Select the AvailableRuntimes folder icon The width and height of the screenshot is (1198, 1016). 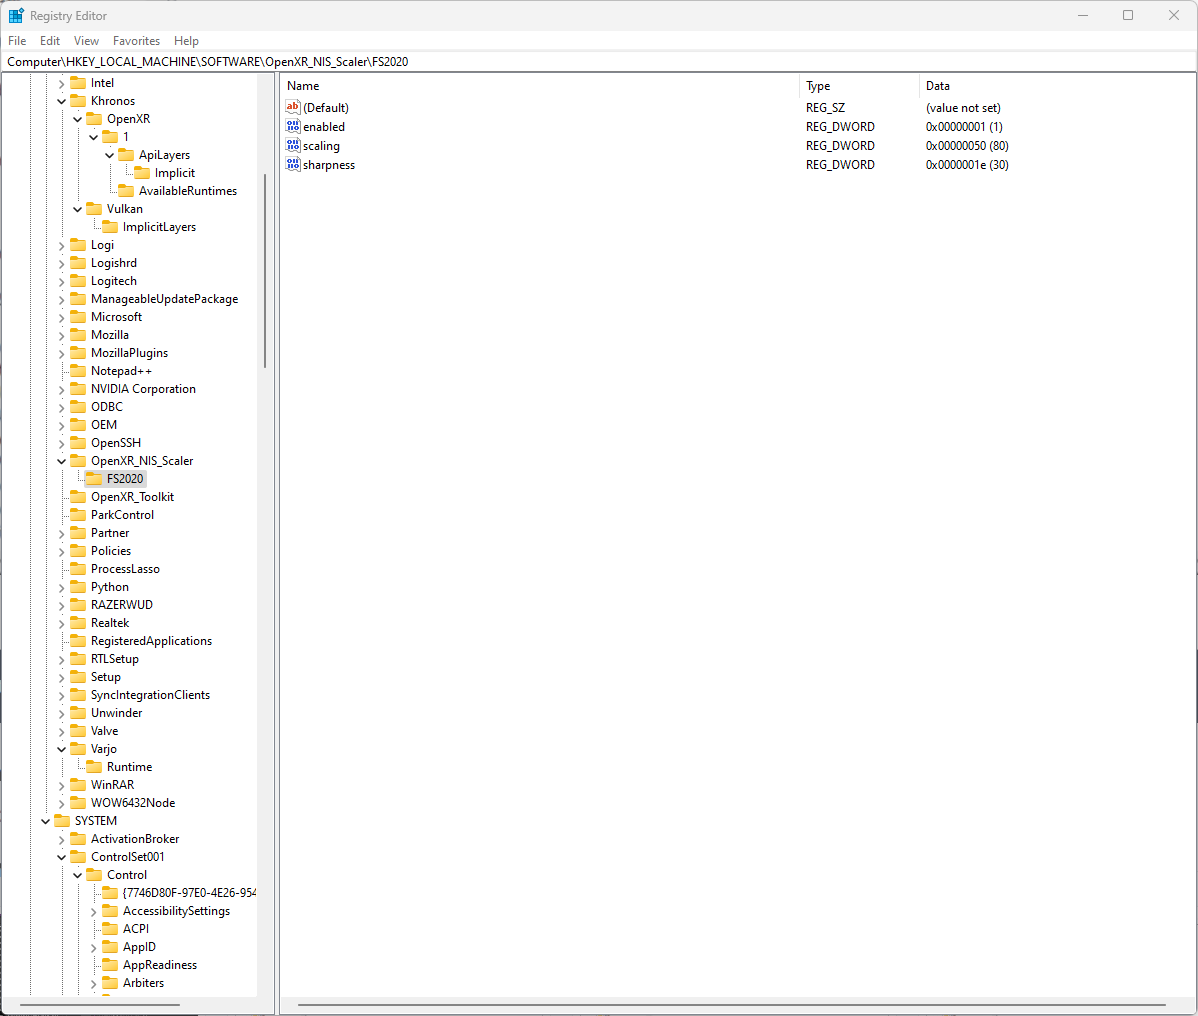coord(126,190)
